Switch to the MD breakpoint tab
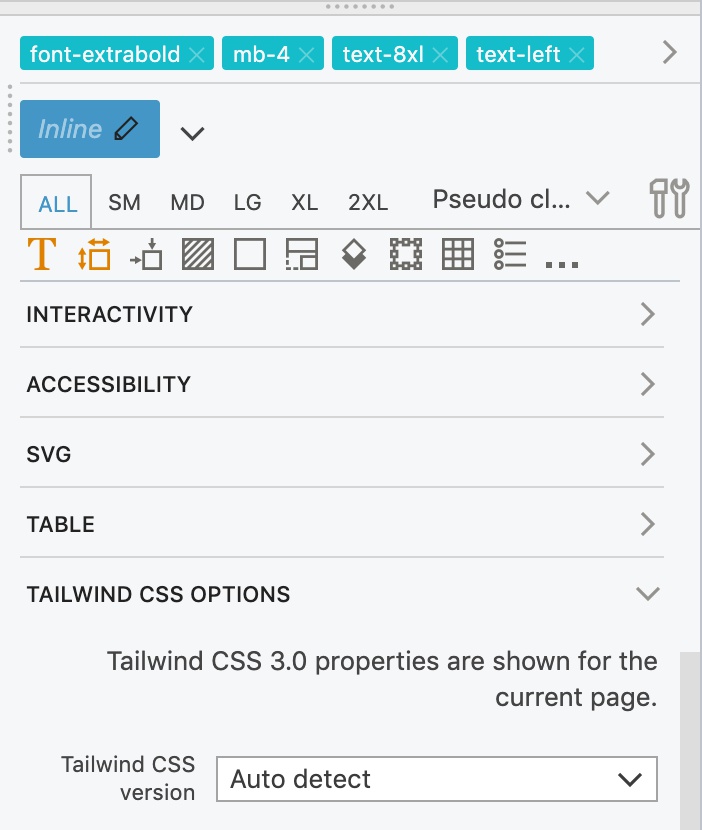This screenshot has width=702, height=830. pyautogui.click(x=187, y=203)
